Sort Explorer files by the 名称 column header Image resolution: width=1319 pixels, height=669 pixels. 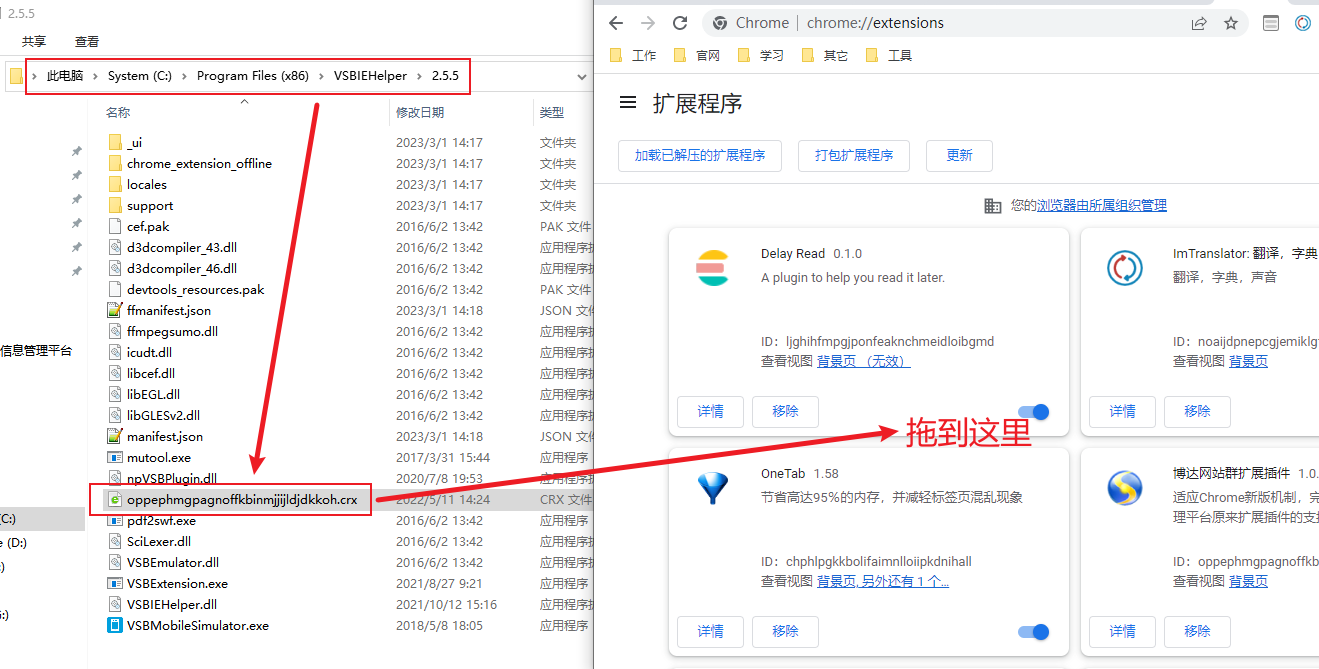(119, 113)
